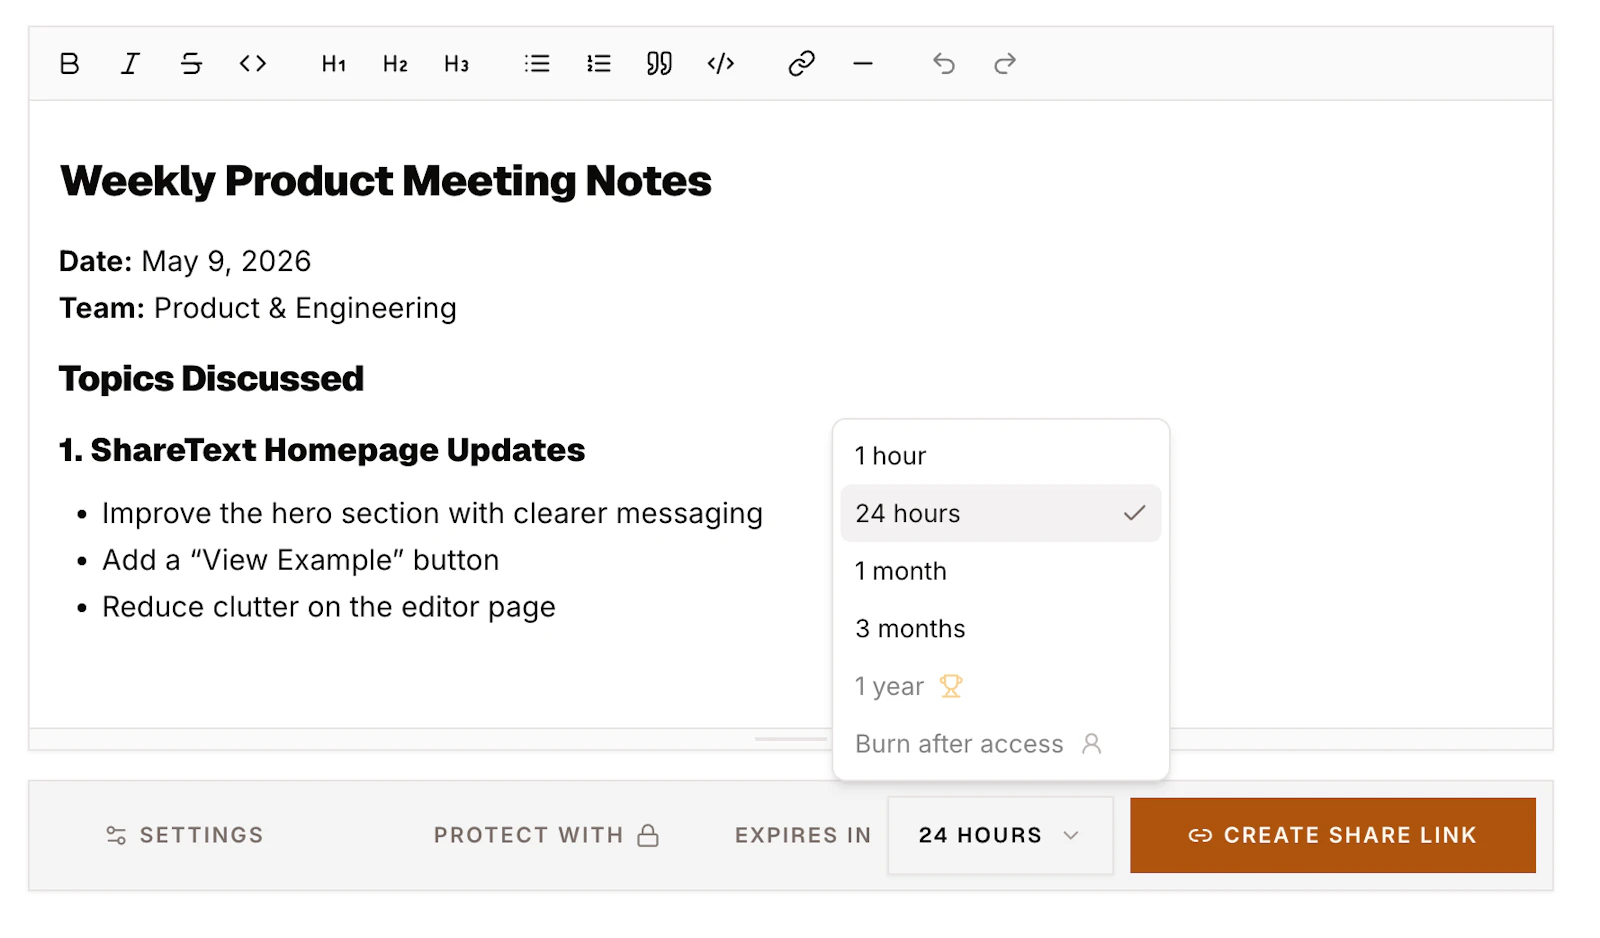The image size is (1600, 938).
Task: Choose the 3 months expiry option
Action: (x=1000, y=629)
